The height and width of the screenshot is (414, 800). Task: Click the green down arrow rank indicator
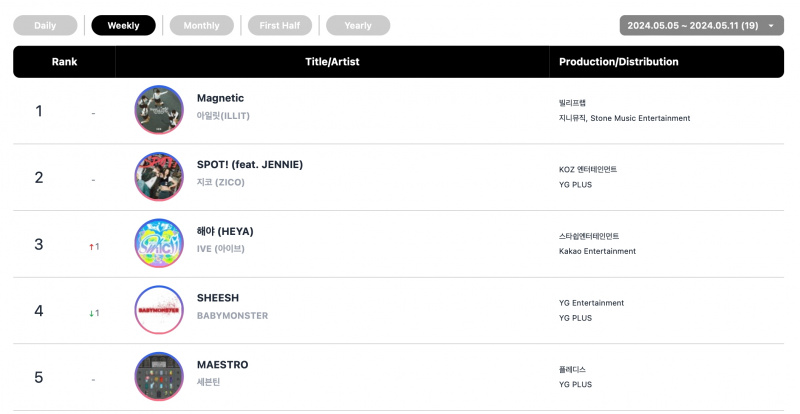click(91, 313)
